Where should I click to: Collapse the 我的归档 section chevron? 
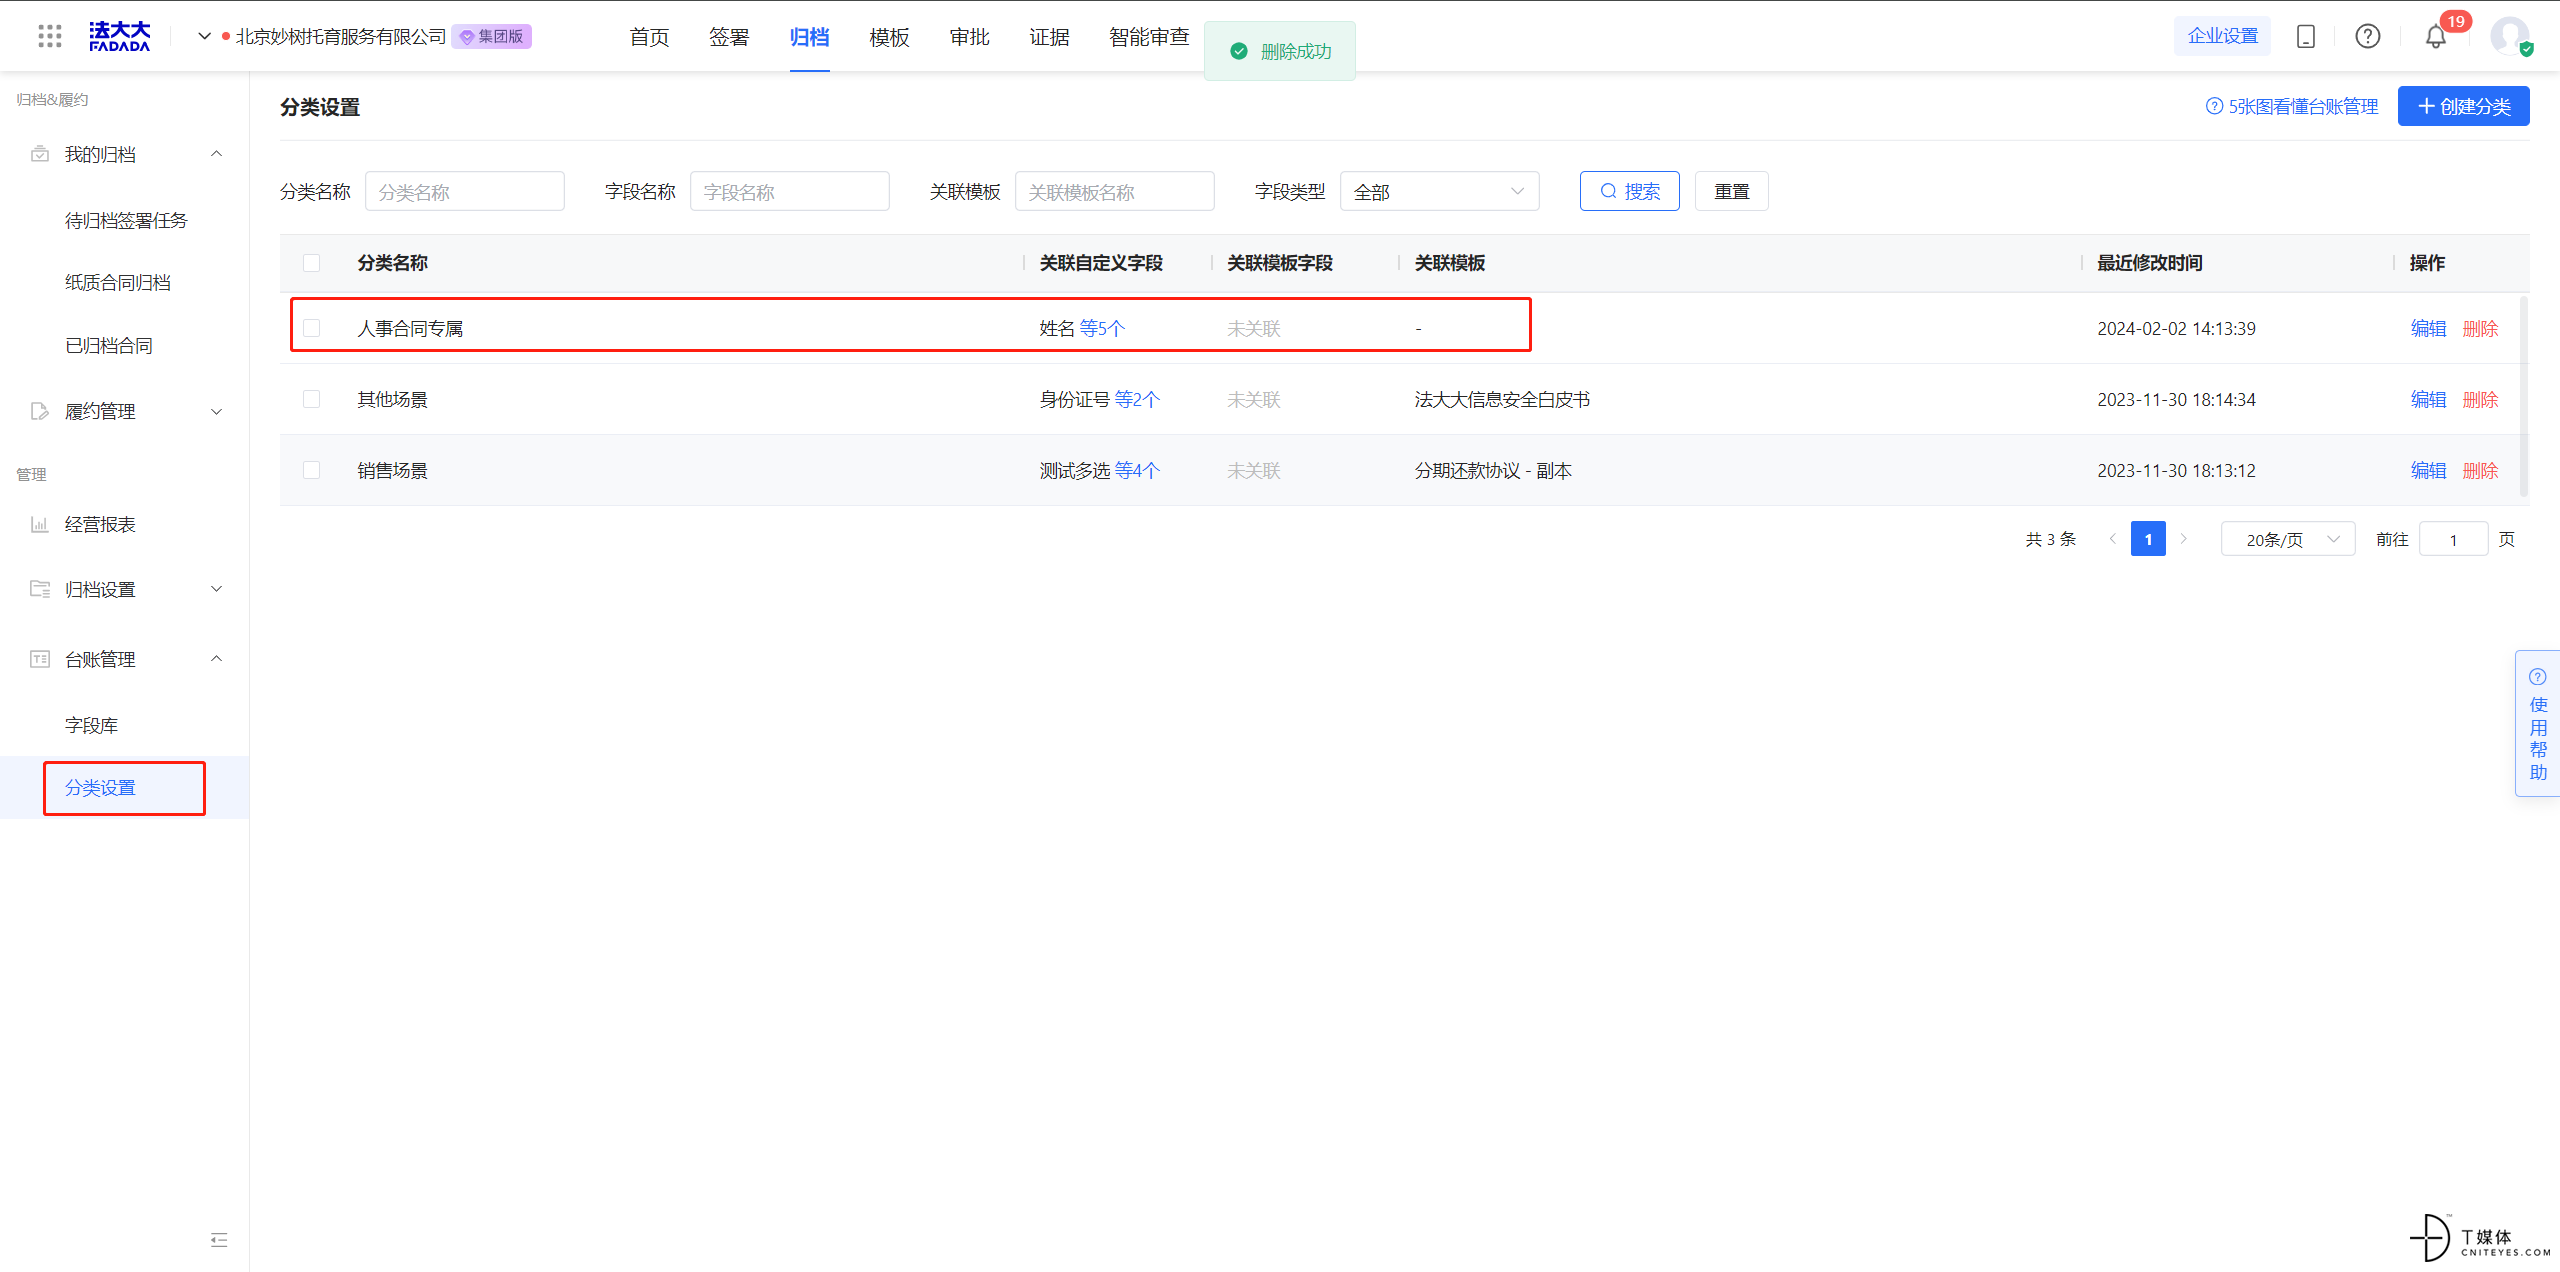pos(217,154)
